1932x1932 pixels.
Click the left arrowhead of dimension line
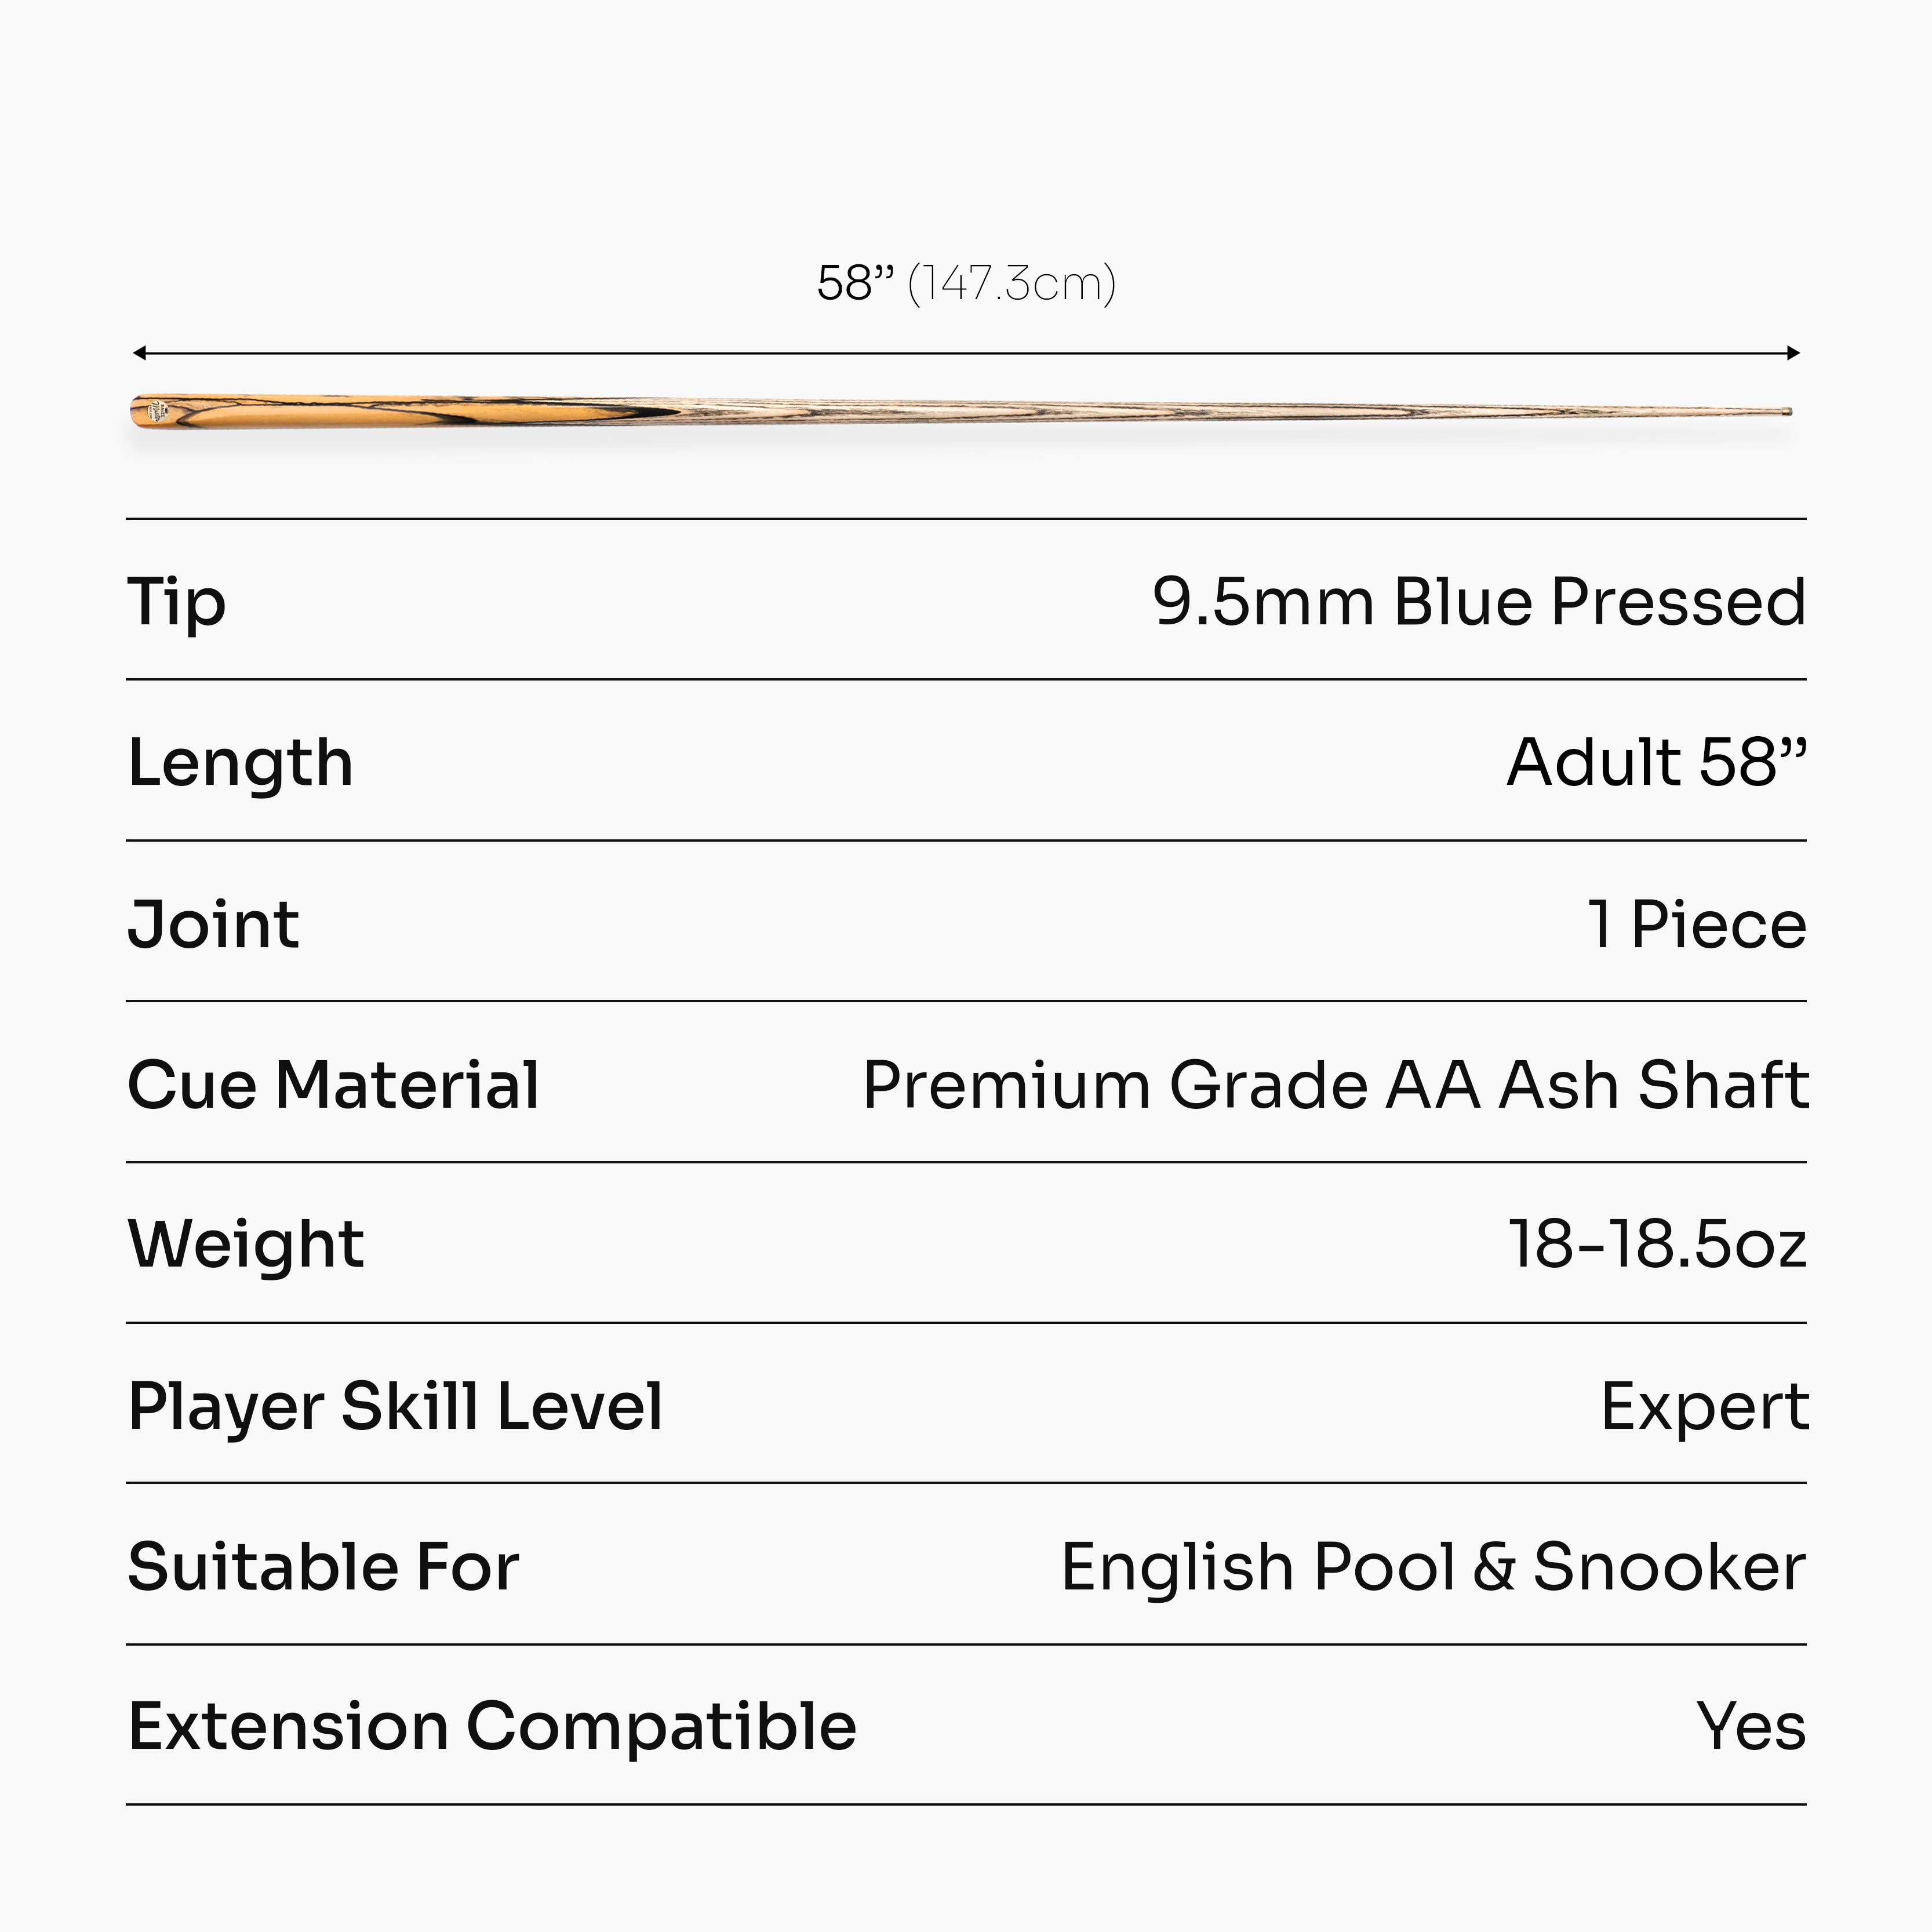(139, 353)
